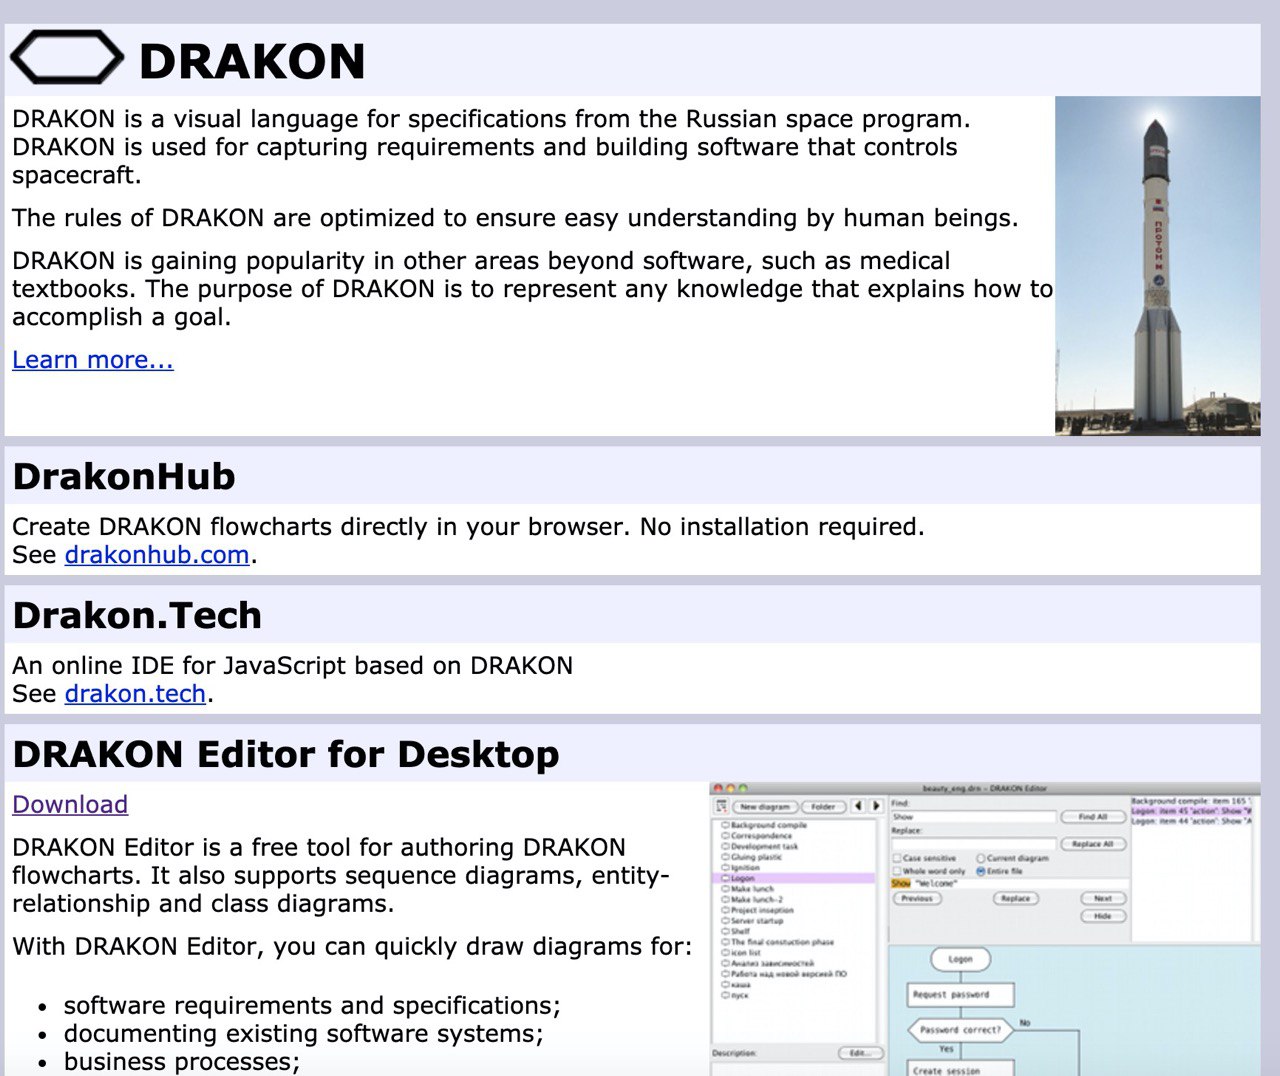Click paragraph 'The rules of DRAKON are optimized...'

(x=515, y=219)
